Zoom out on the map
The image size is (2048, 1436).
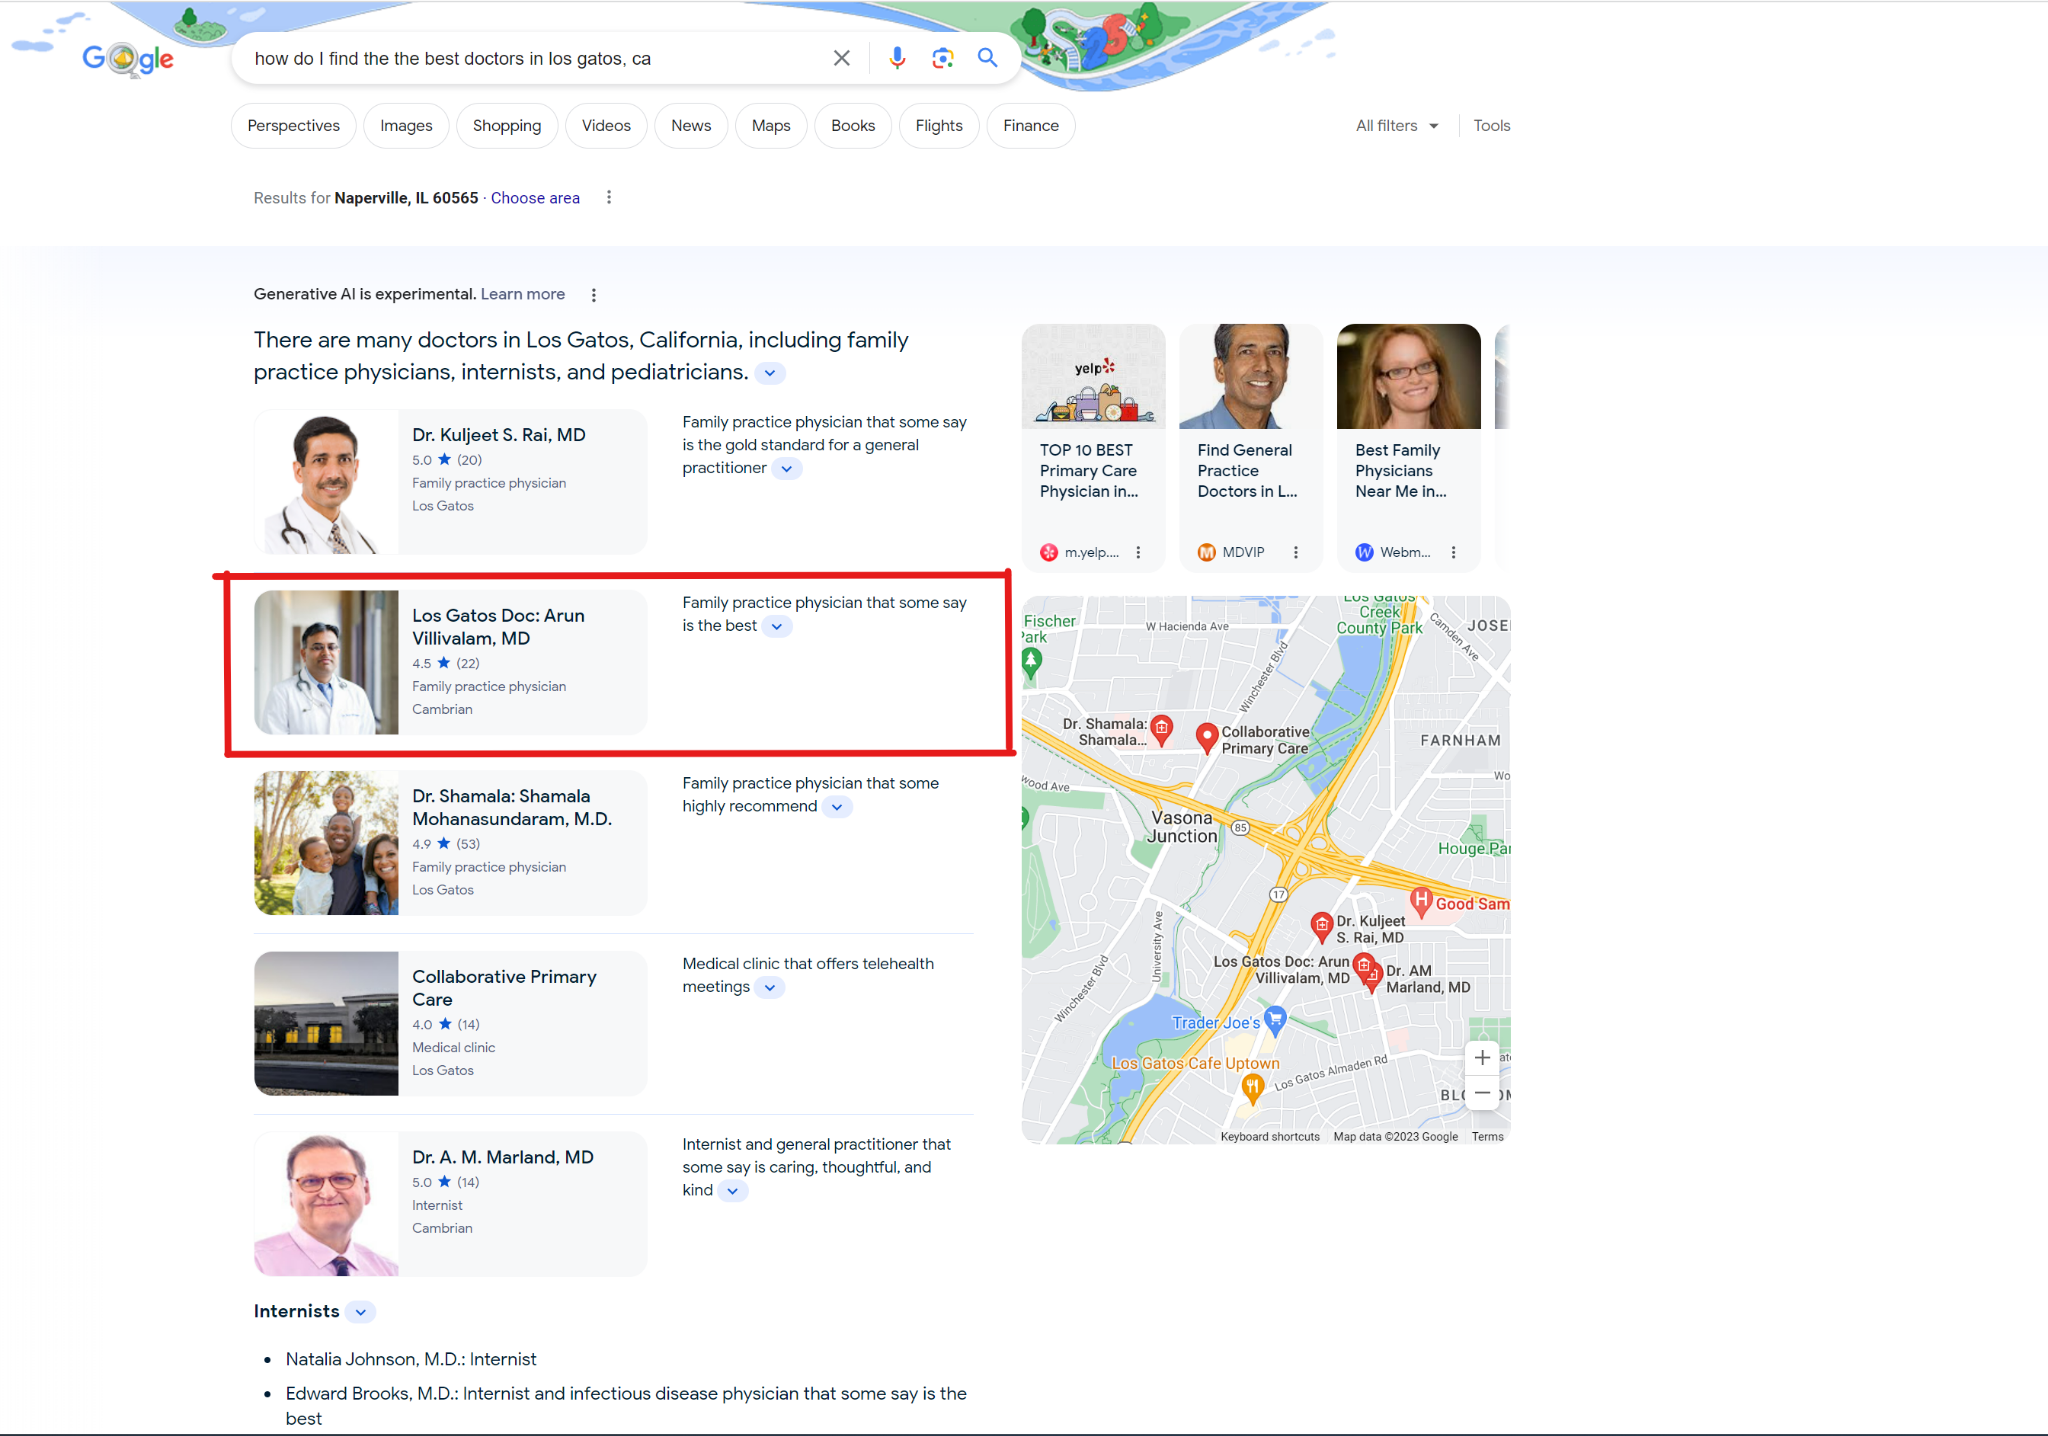click(x=1482, y=1093)
